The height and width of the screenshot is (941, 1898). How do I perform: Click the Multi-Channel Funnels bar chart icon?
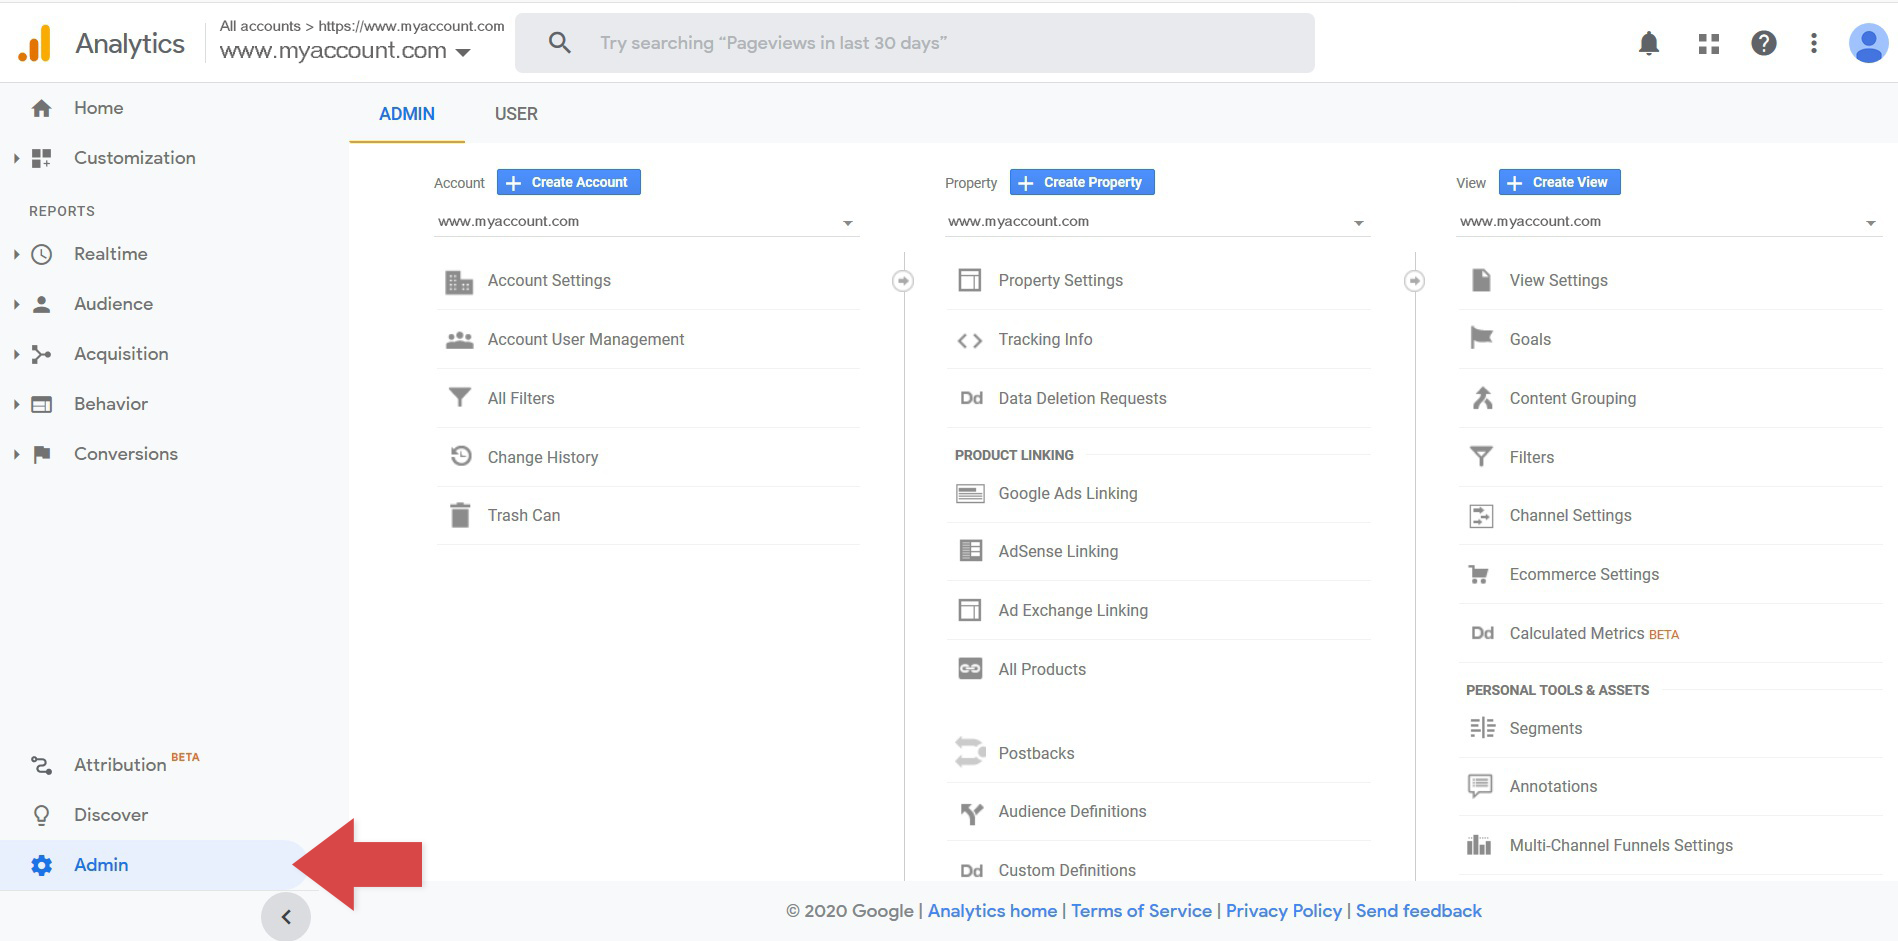pos(1479,845)
